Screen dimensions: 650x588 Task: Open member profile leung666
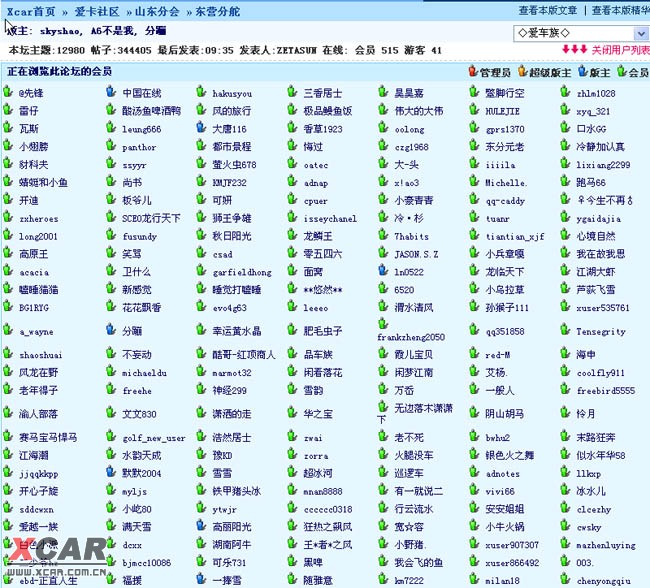point(141,129)
